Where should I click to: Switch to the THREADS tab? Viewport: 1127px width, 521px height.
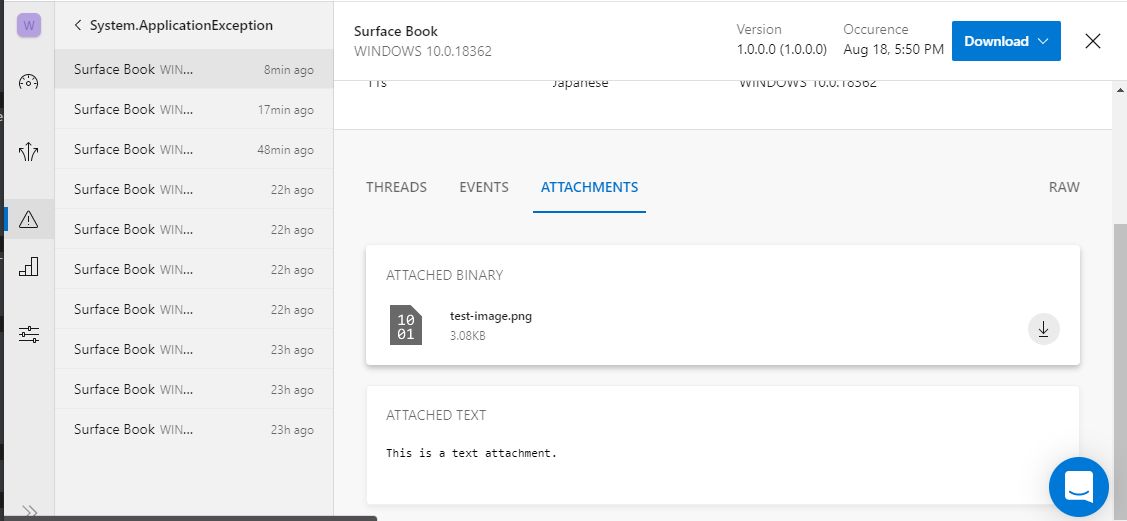pos(396,188)
